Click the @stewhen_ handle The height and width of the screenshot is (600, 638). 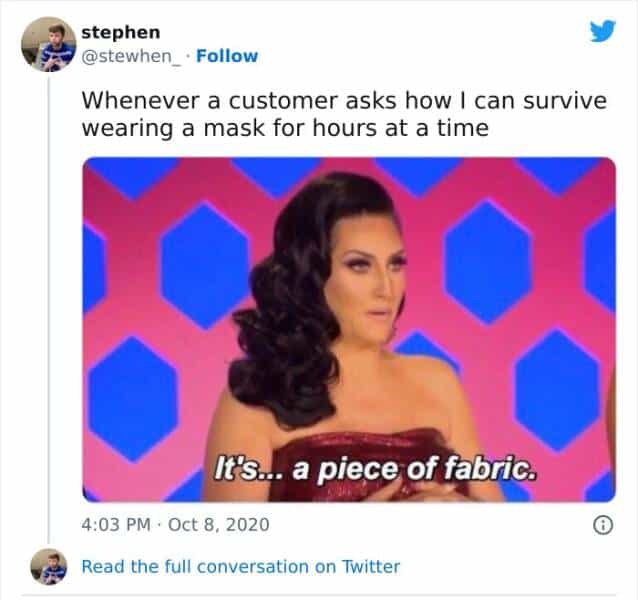pos(131,57)
